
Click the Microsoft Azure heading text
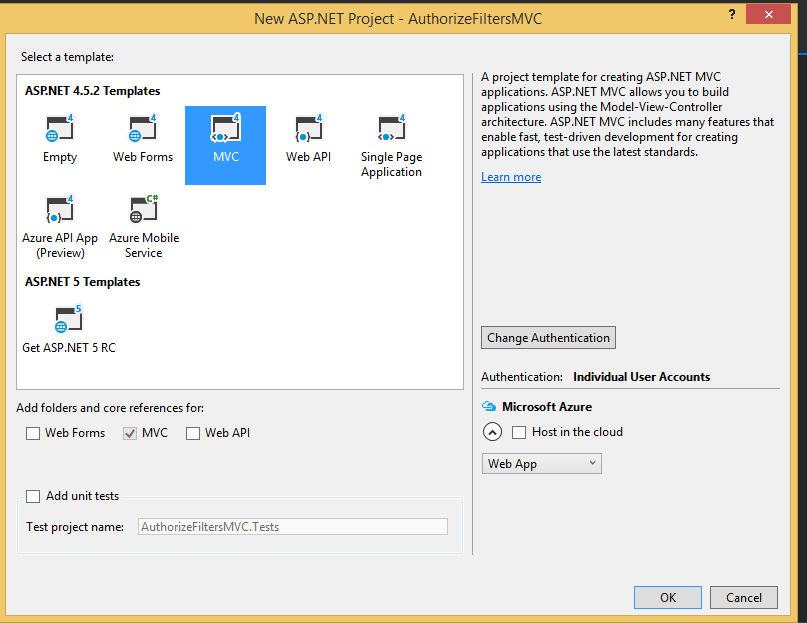[547, 407]
